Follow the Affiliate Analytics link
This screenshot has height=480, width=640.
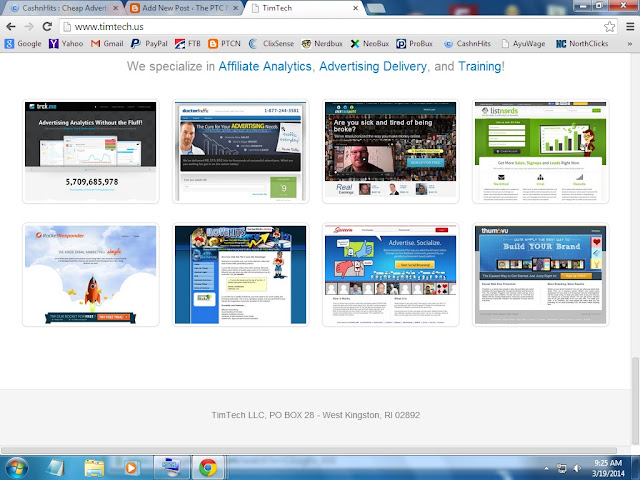pos(265,66)
